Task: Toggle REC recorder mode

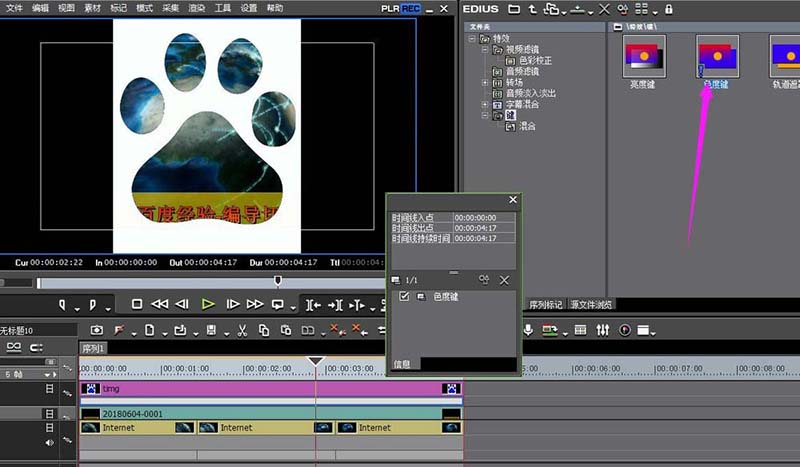Action: (x=411, y=9)
